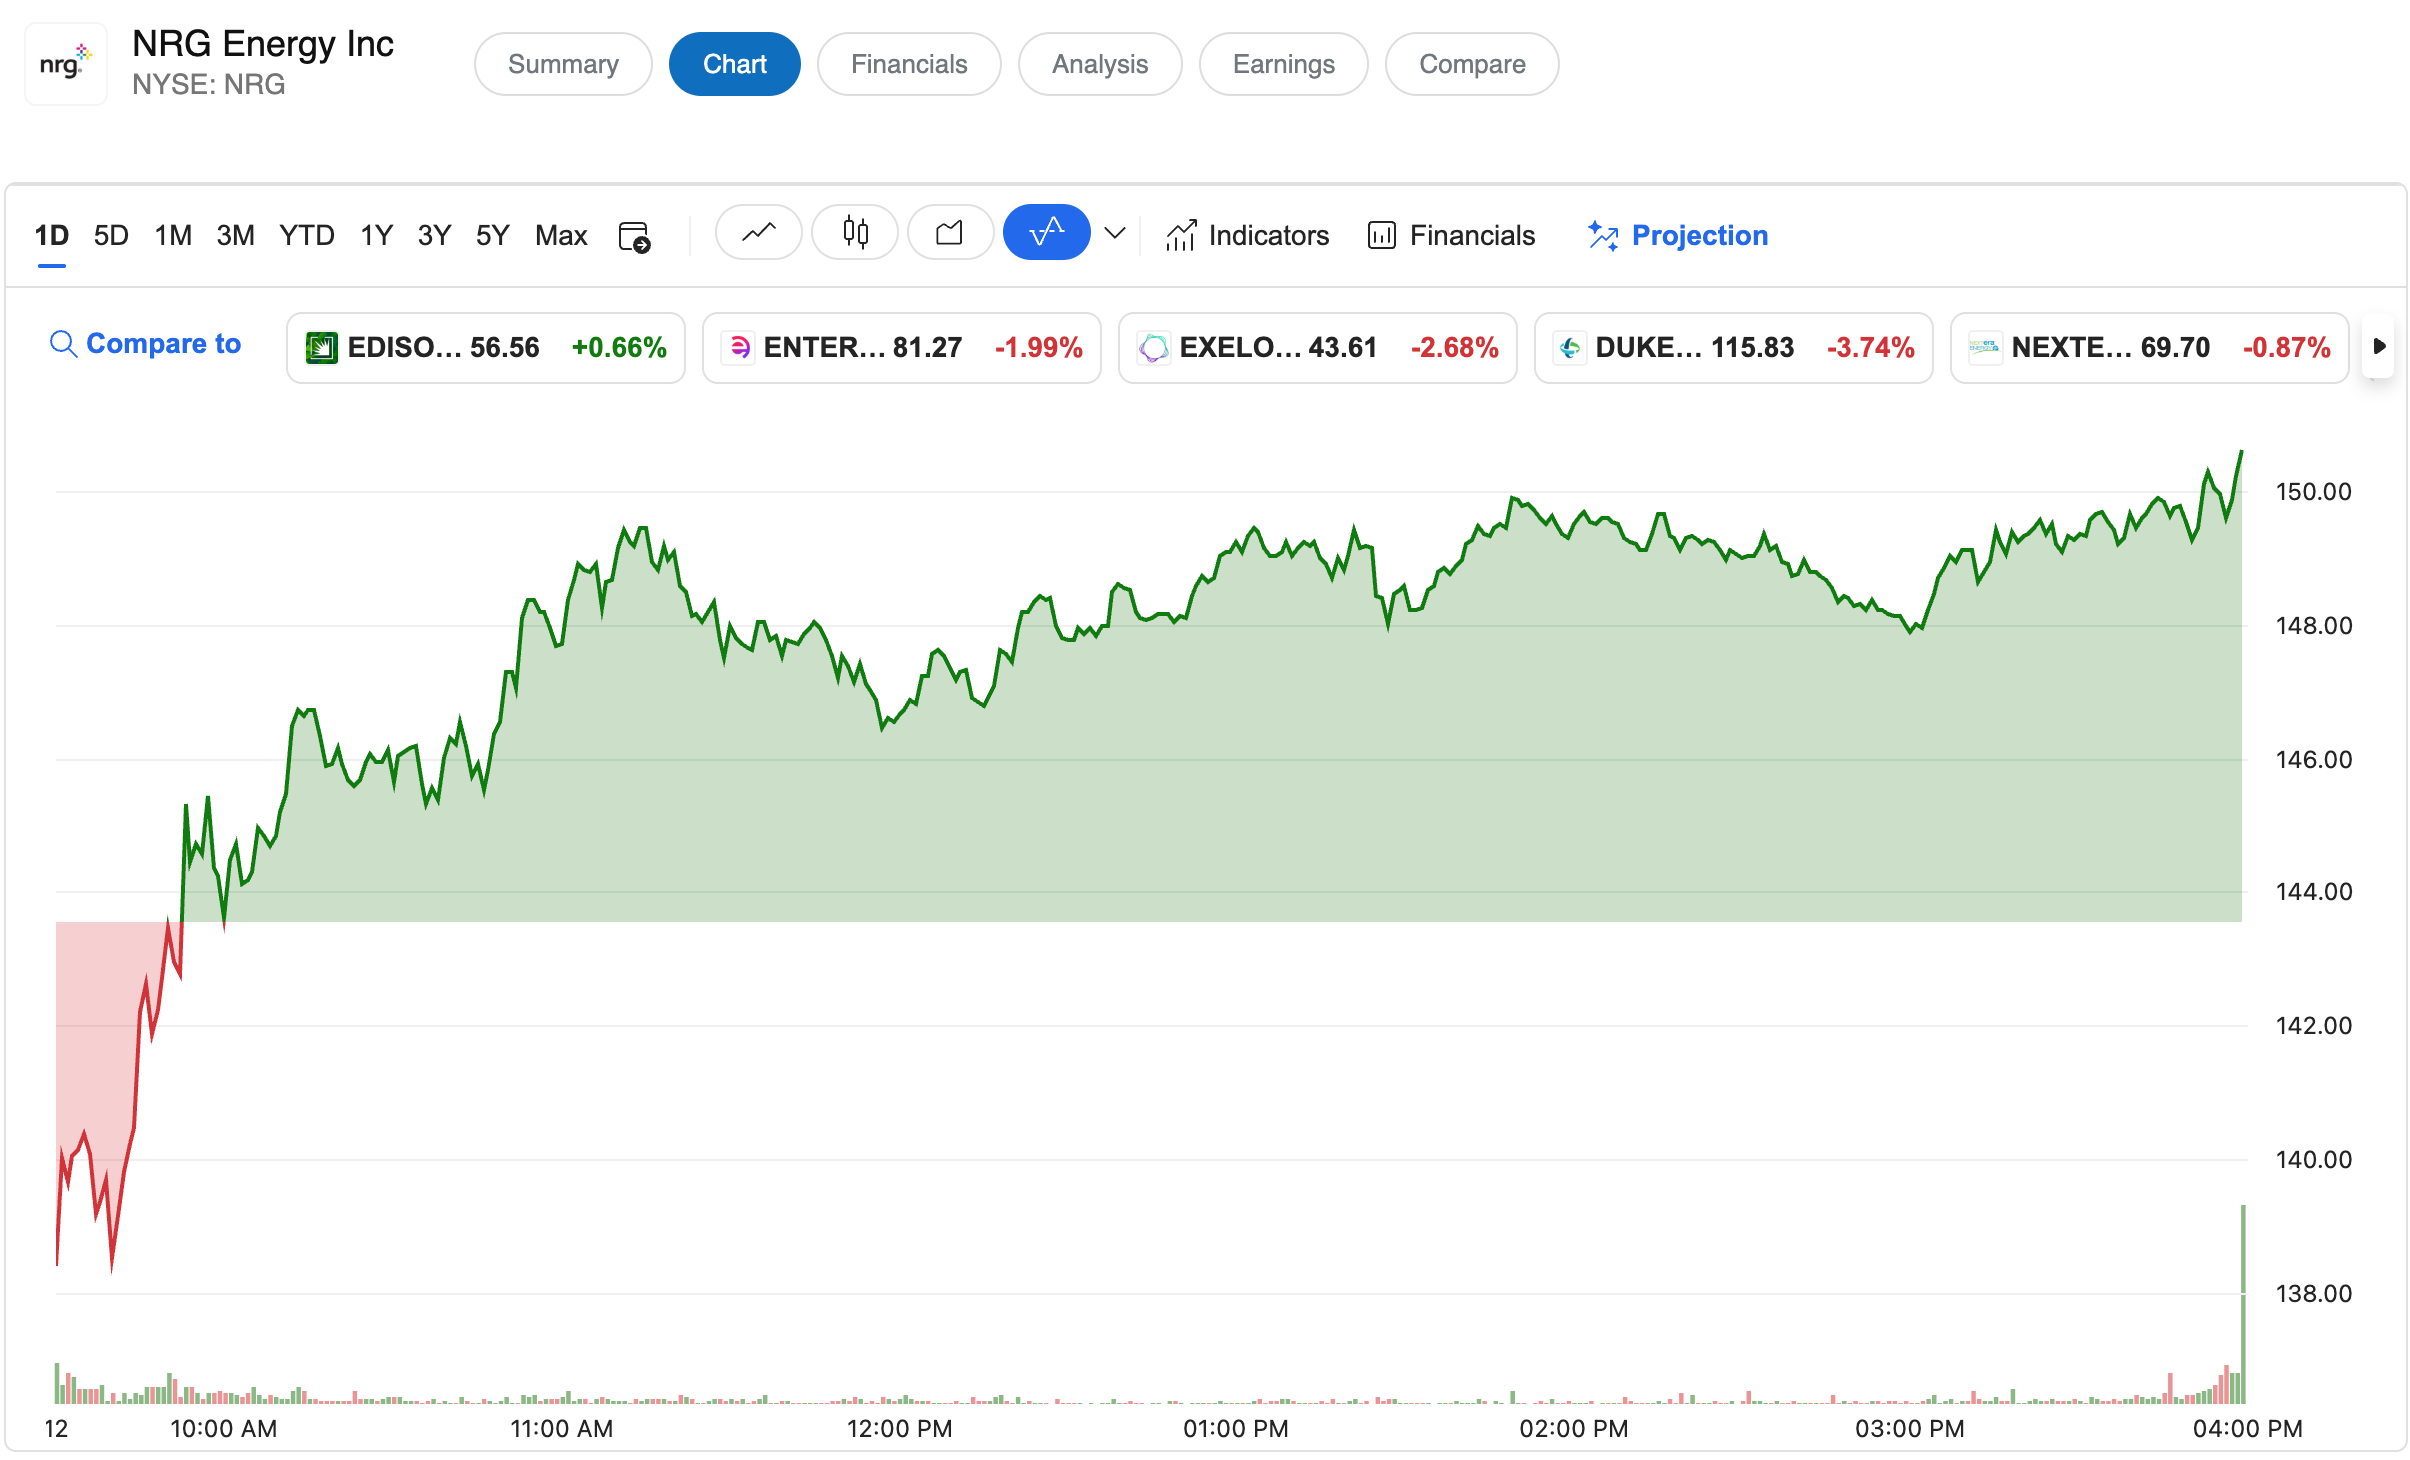Screen dimensions: 2410x1460
Task: Click the tall closing volume bar
Action: tap(2243, 1305)
